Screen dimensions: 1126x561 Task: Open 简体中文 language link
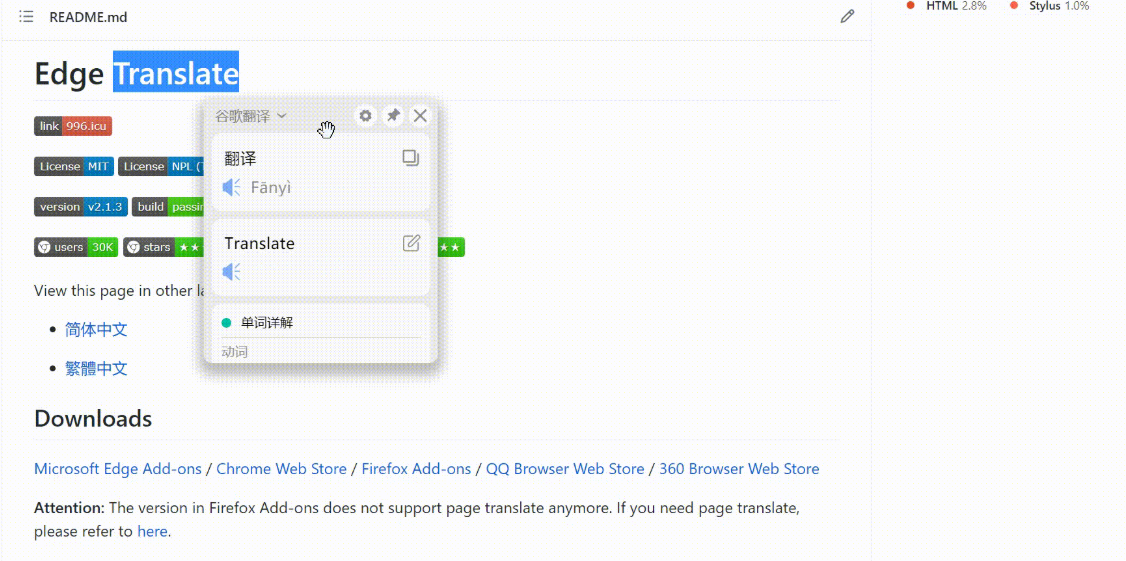click(x=96, y=330)
